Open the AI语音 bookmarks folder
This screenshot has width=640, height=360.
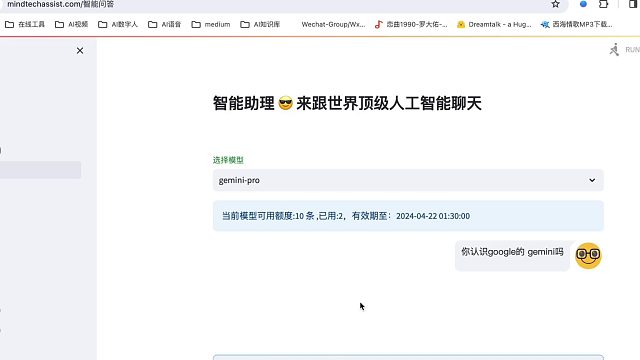(x=164, y=24)
